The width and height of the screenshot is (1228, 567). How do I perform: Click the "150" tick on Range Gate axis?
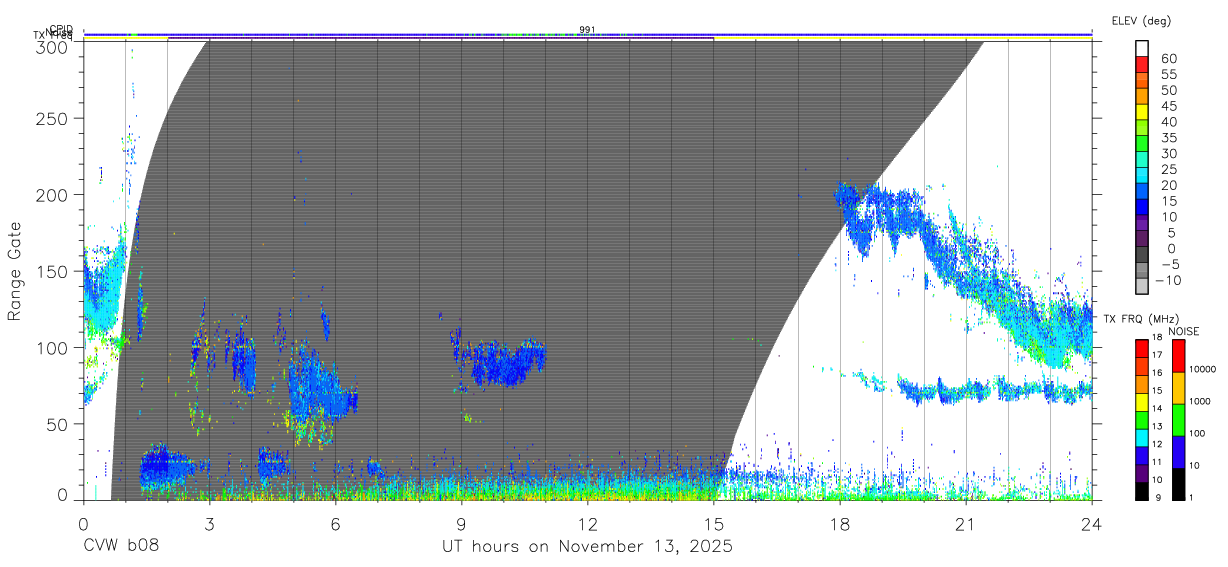[53, 271]
